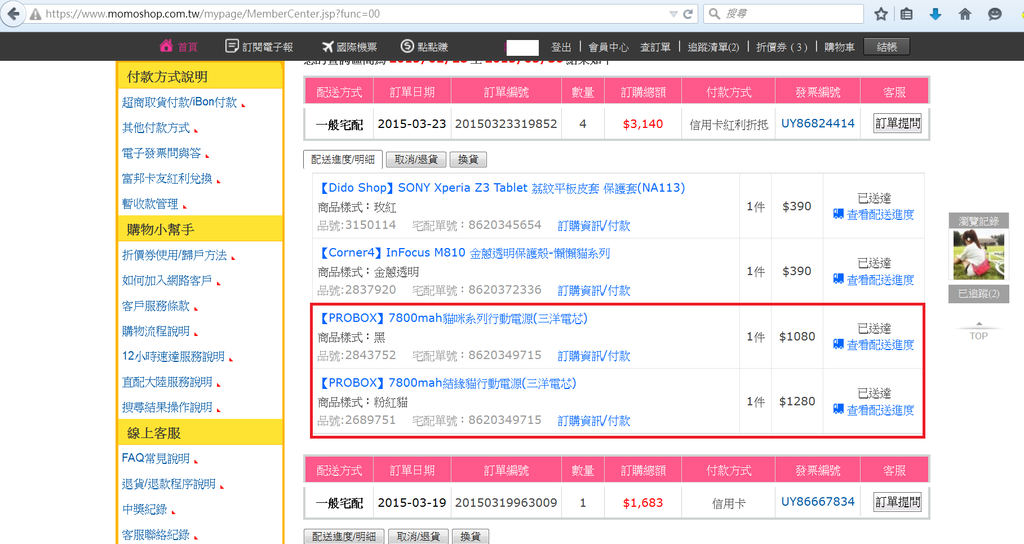Open 追蹤清單(2) wishlist
Image resolution: width=1024 pixels, height=544 pixels.
(x=713, y=47)
